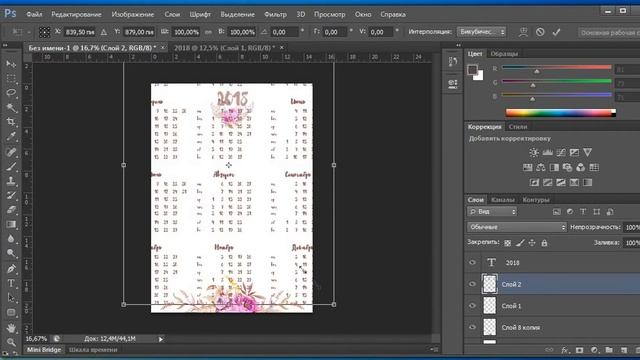Open the layer filter type dropdown Вид
Viewport: 640px width, 360px height.
492,211
